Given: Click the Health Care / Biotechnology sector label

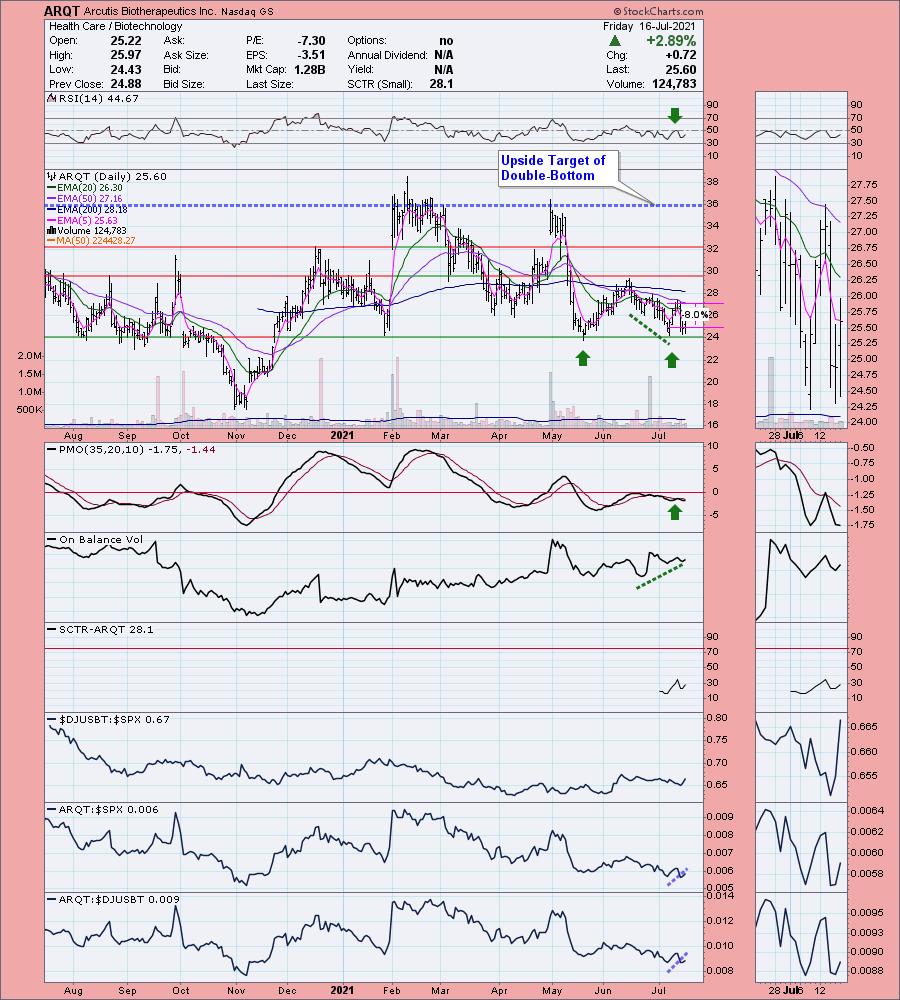Looking at the screenshot, I should click(115, 26).
